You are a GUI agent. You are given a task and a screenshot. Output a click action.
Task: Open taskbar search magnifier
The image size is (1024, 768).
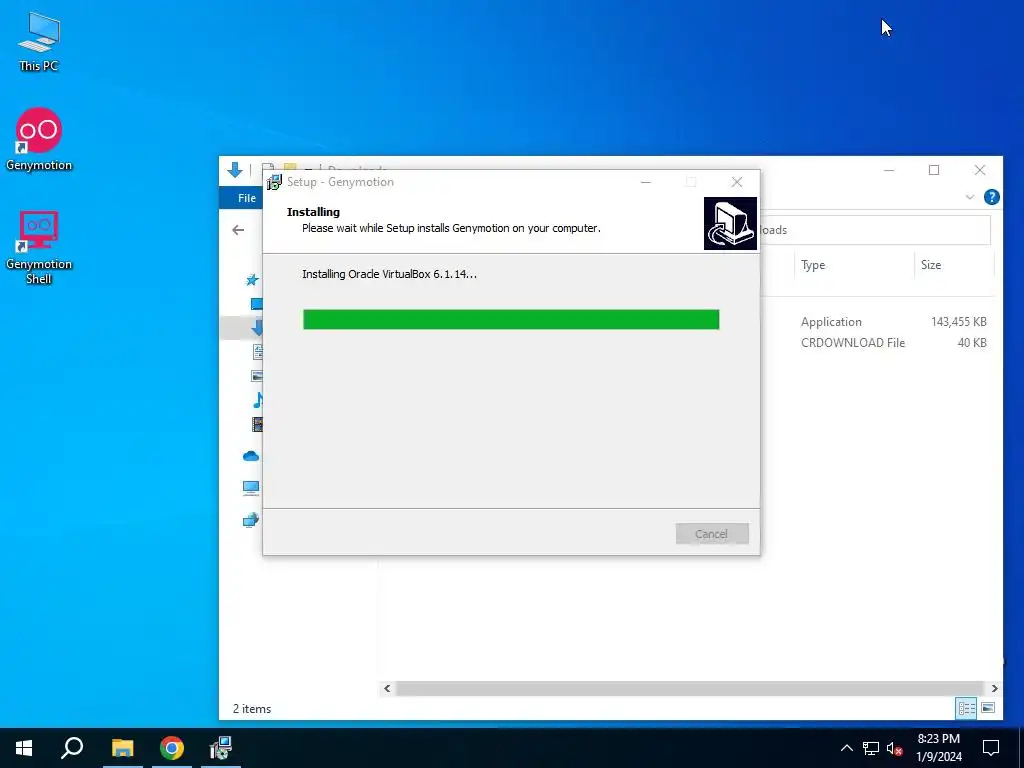pos(72,748)
